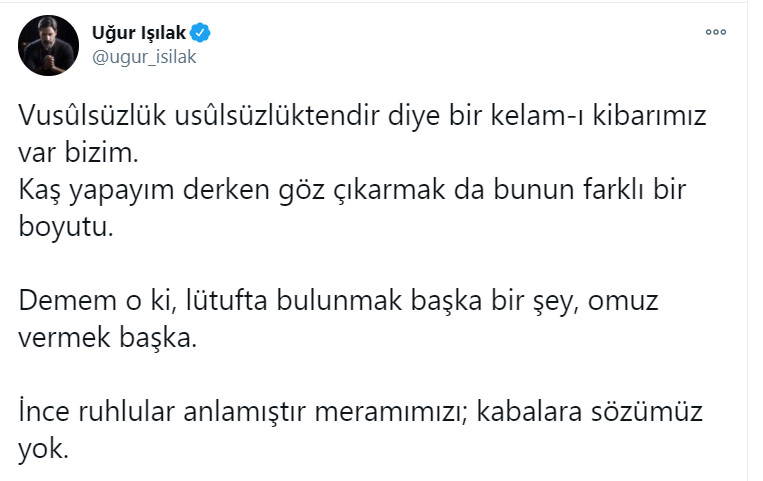This screenshot has width=763, height=481.
Task: Click the word "boyutu."
Action: 68,227
